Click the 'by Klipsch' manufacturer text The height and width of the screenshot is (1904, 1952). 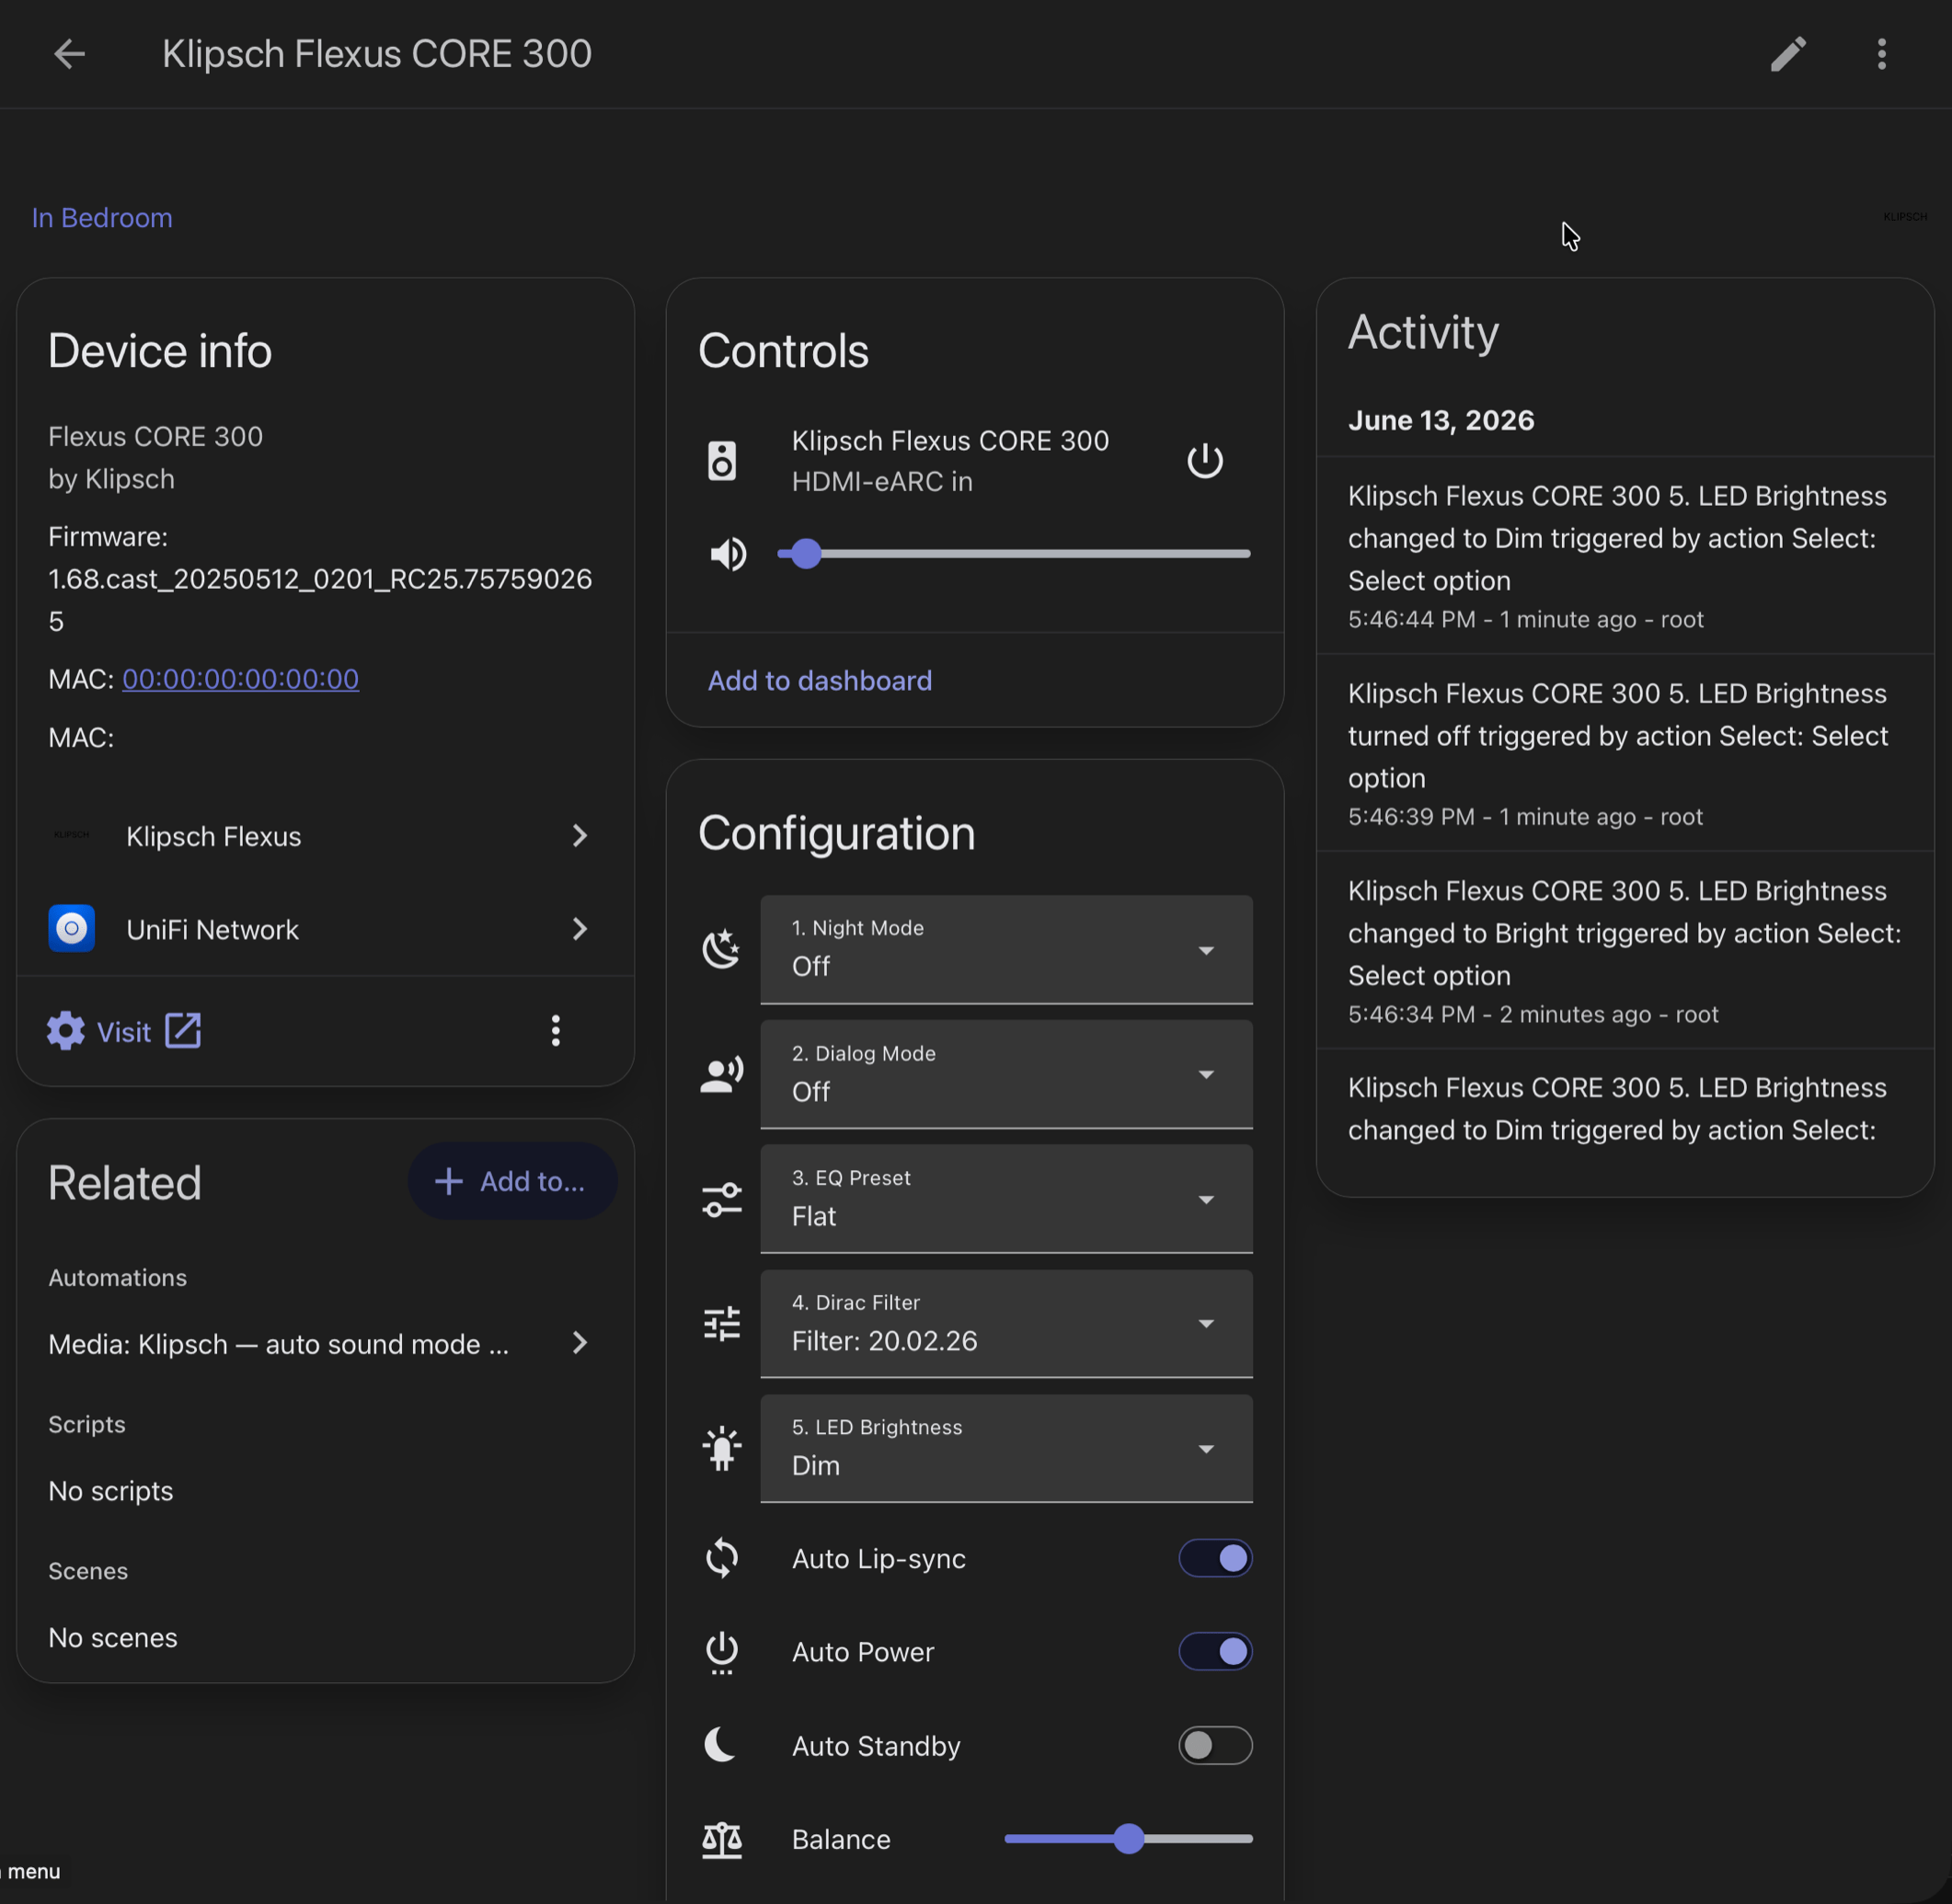pos(112,480)
